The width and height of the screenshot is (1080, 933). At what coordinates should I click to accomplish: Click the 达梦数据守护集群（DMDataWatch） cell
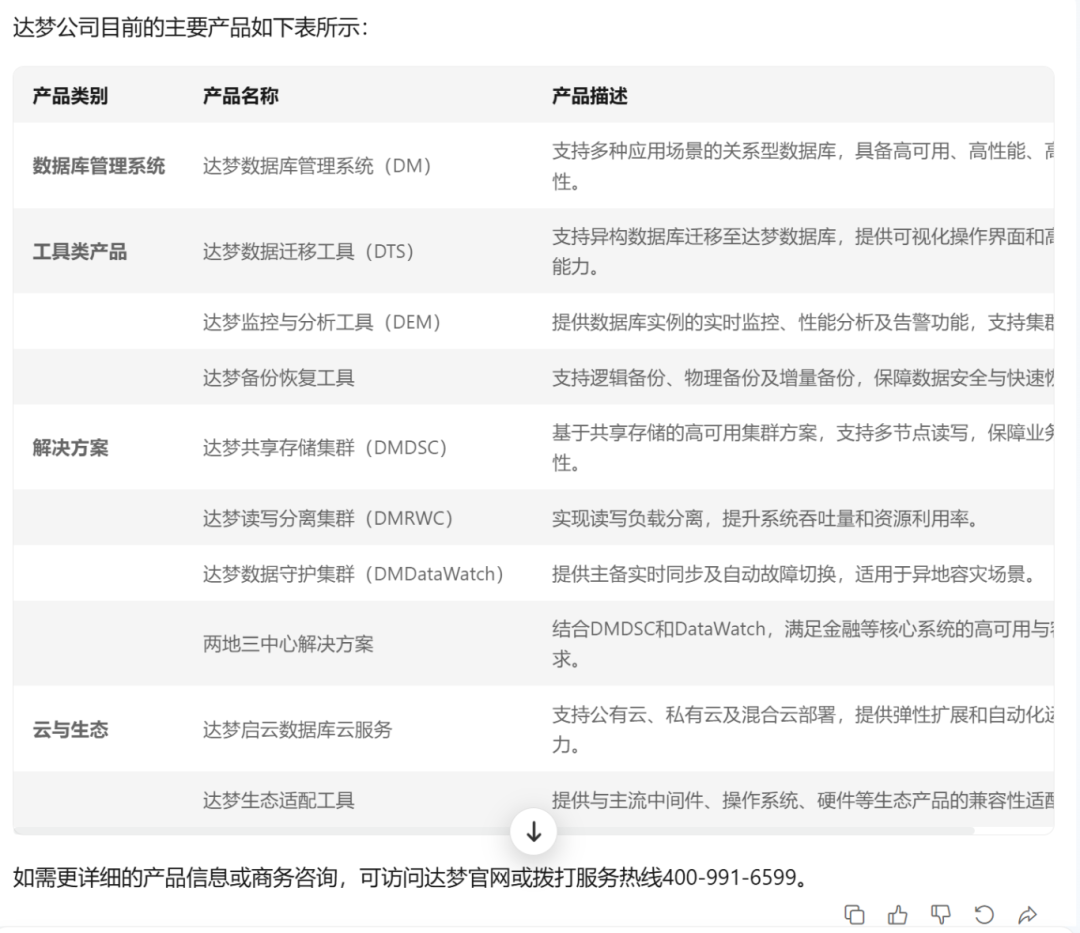(x=353, y=574)
